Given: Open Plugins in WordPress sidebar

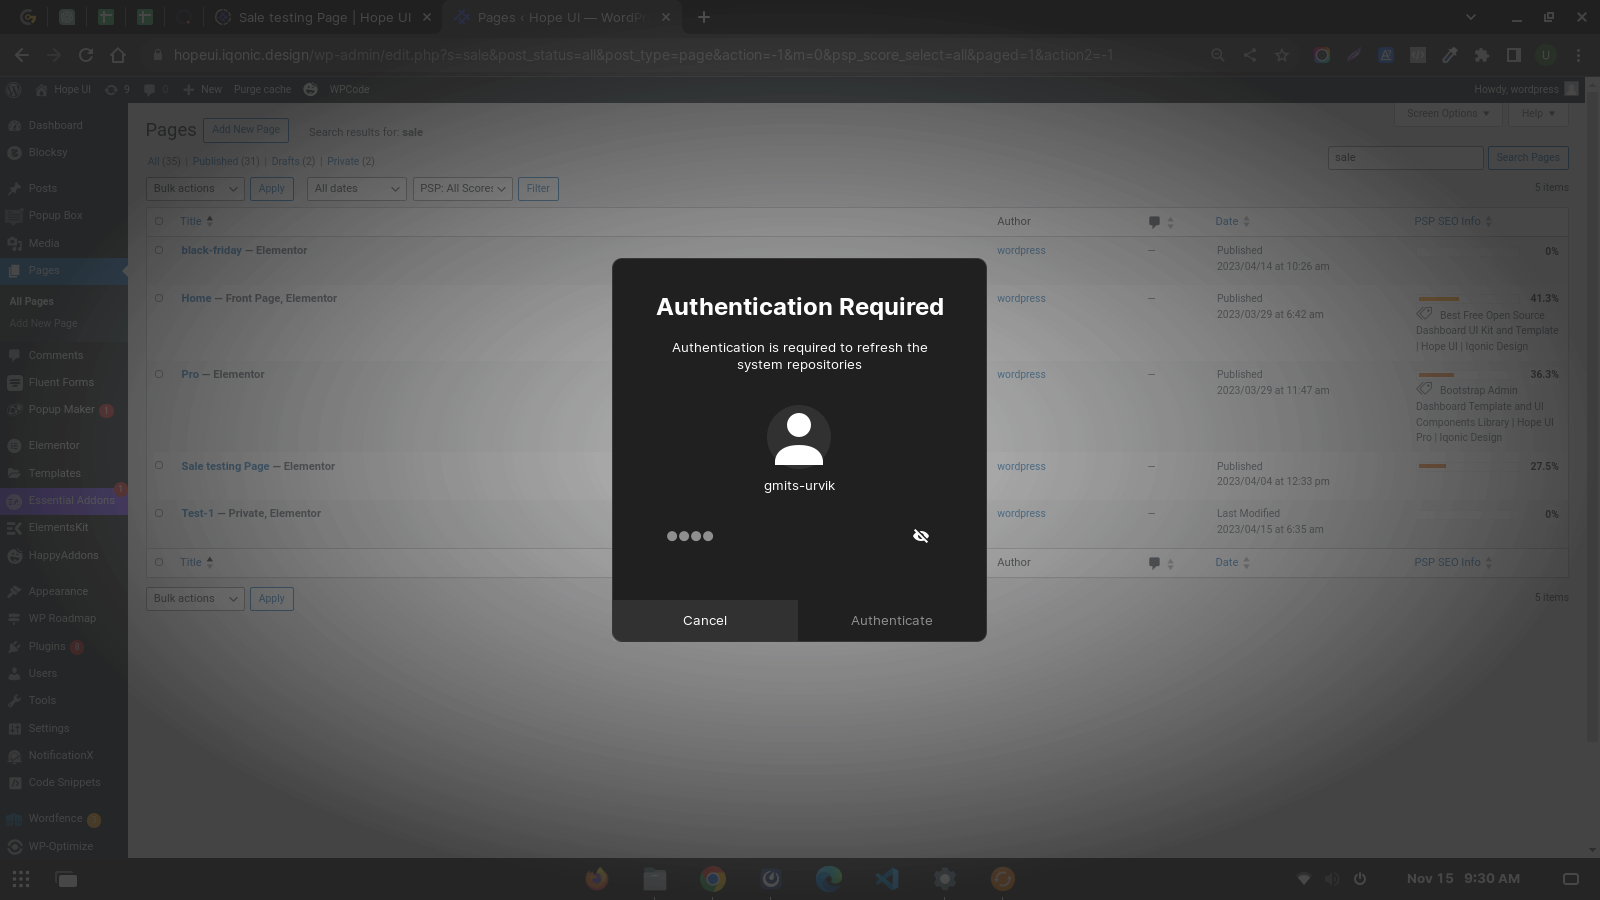Looking at the screenshot, I should click(47, 646).
